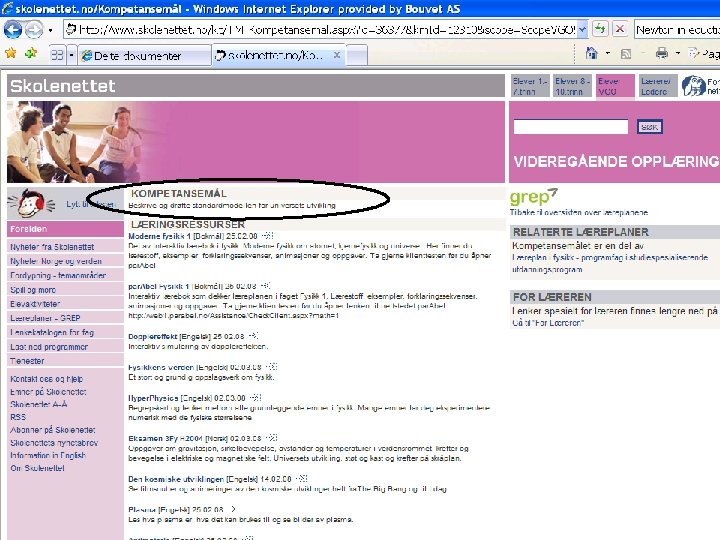Click external-link icon after Fysikkens verden
The height and width of the screenshot is (540, 720).
[272, 366]
